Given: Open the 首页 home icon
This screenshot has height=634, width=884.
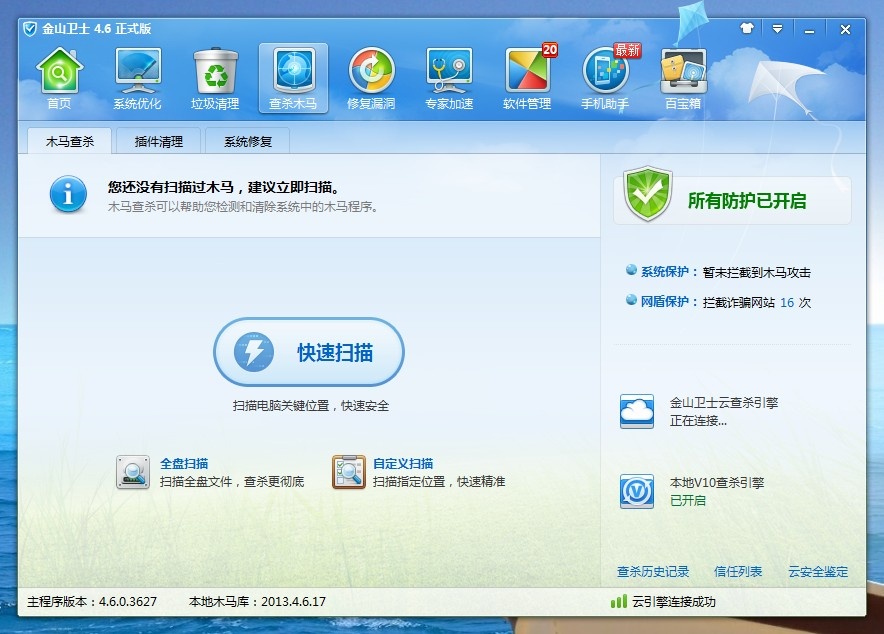Looking at the screenshot, I should (59, 79).
